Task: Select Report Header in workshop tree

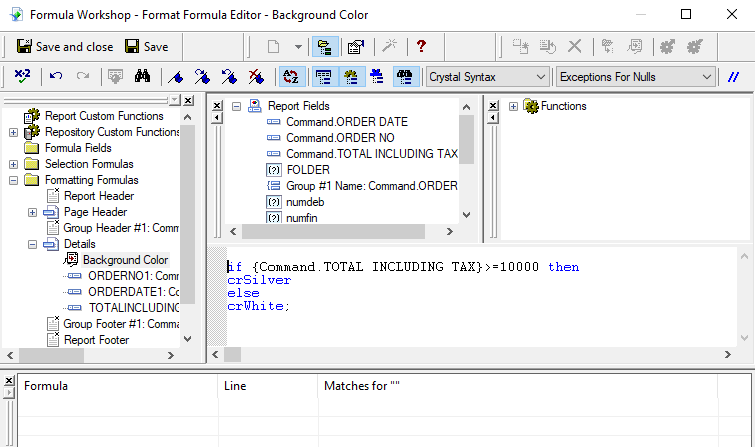Action: point(99,196)
